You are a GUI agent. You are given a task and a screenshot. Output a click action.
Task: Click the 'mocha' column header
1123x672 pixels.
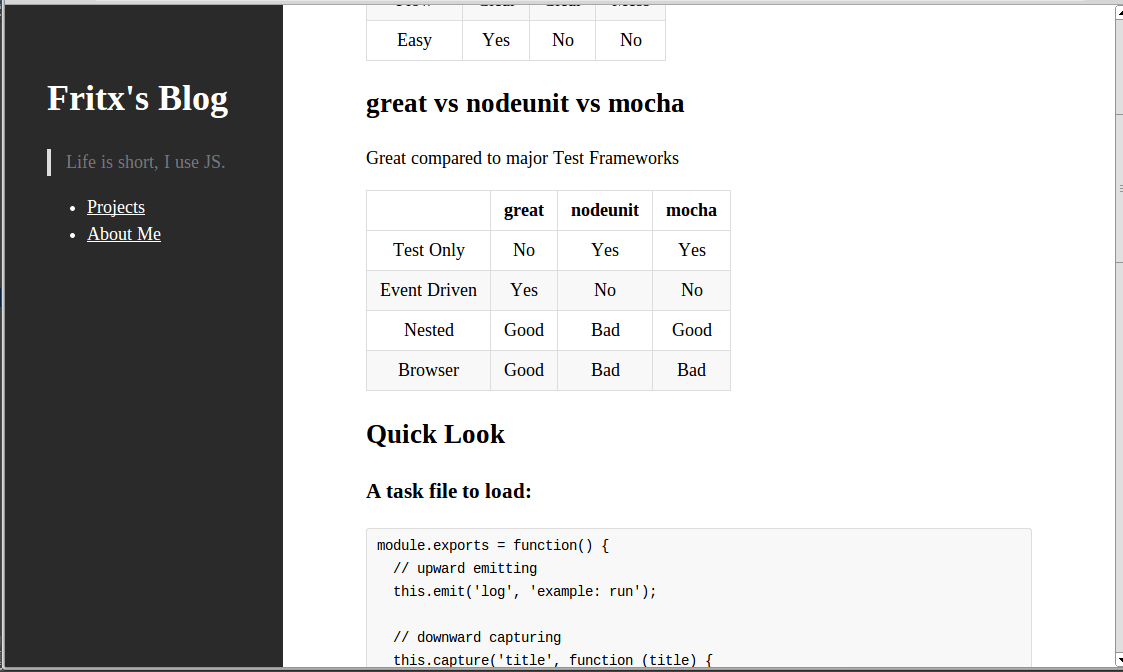pos(691,210)
